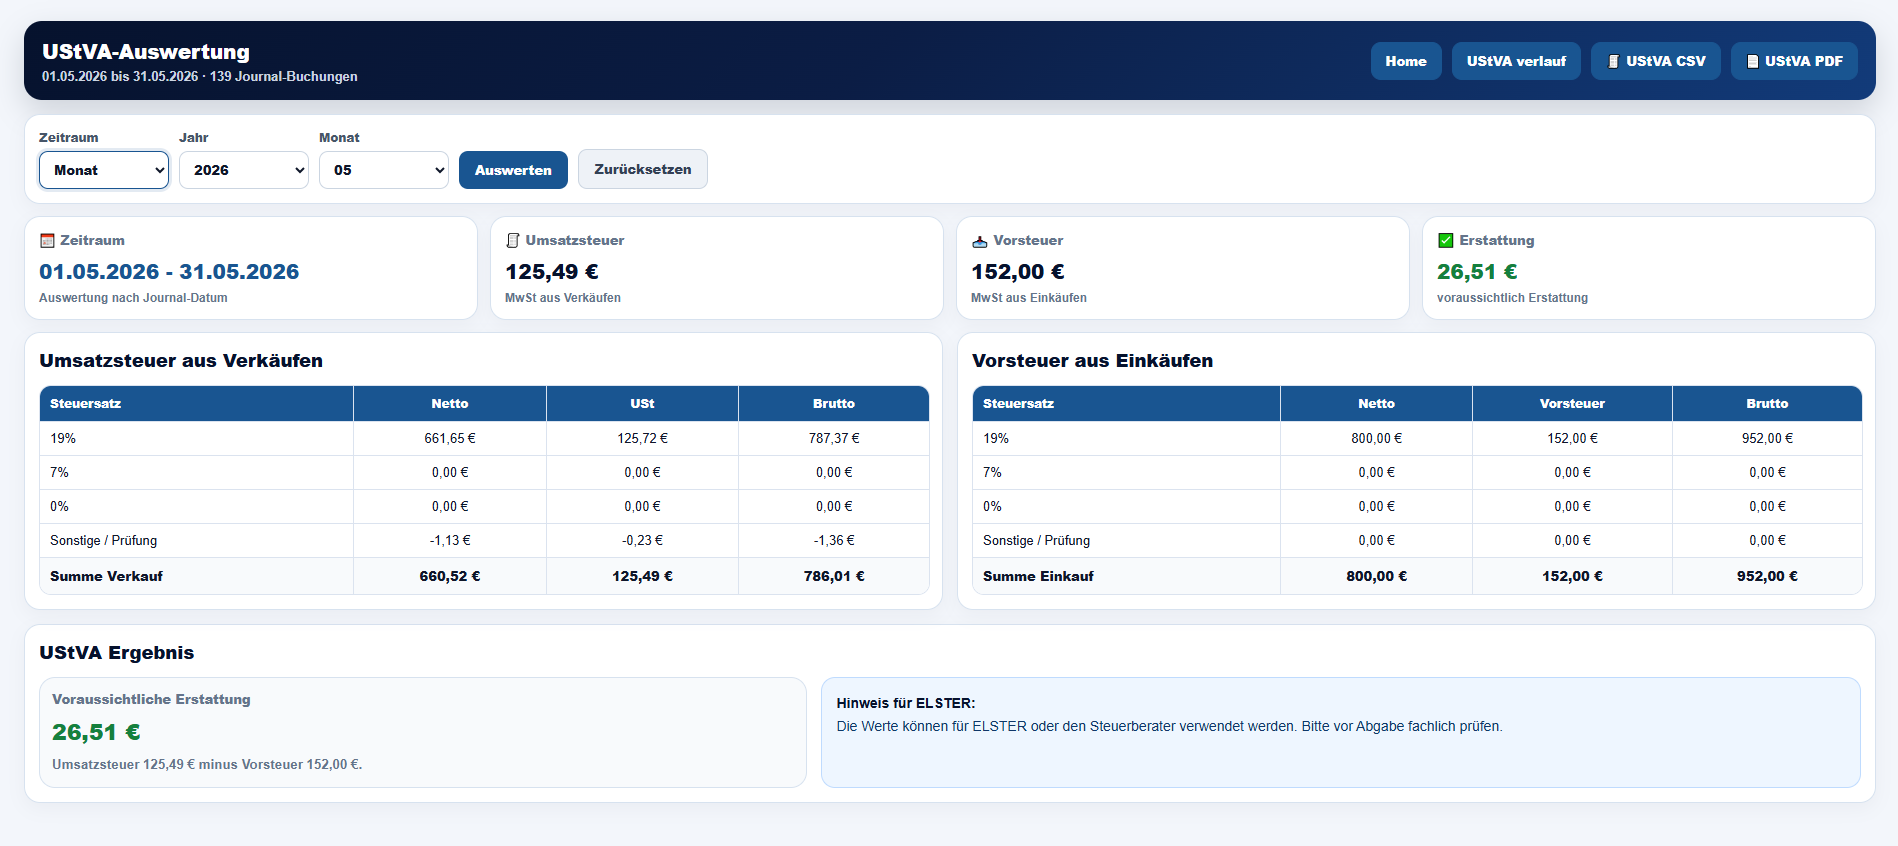Click the calendar icon beside Zeitraum card
Image resolution: width=1898 pixels, height=846 pixels.
47,241
